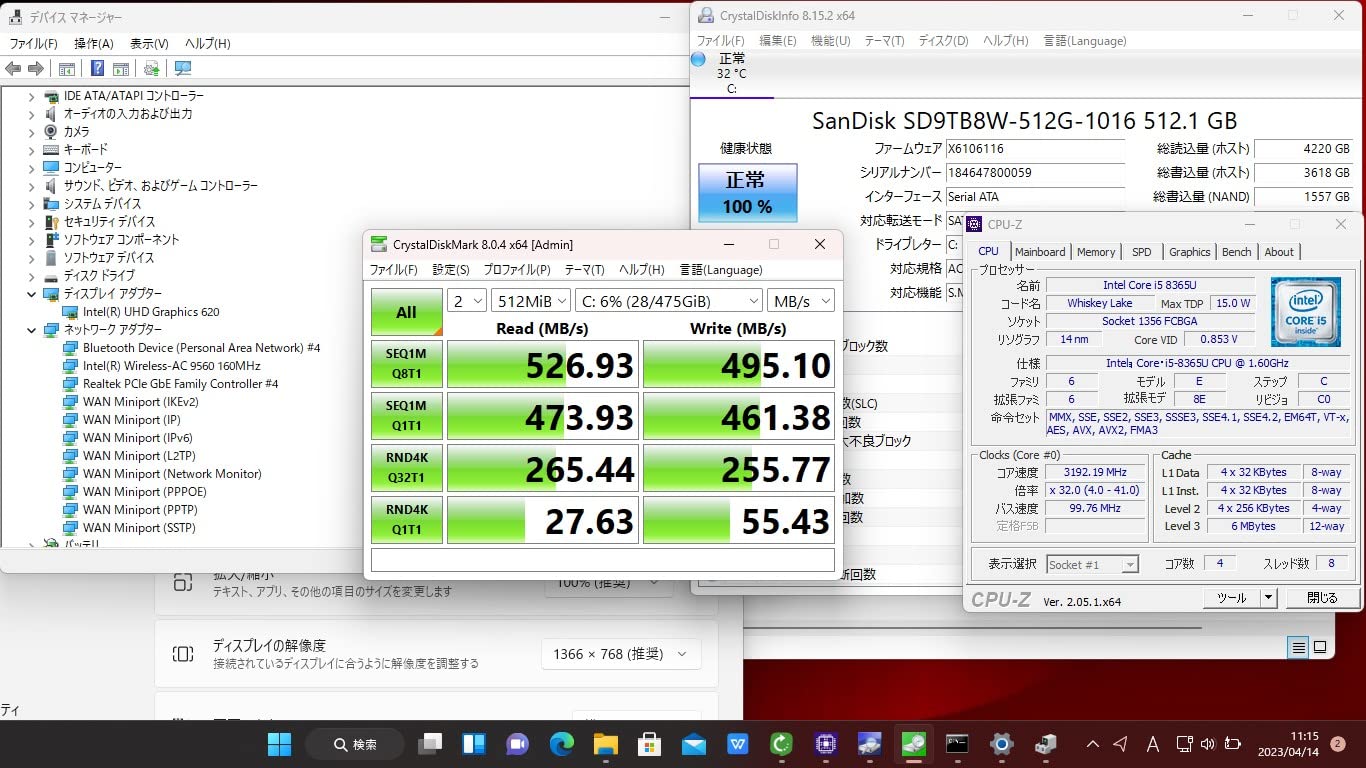Click the Windows Start button

tap(280, 744)
